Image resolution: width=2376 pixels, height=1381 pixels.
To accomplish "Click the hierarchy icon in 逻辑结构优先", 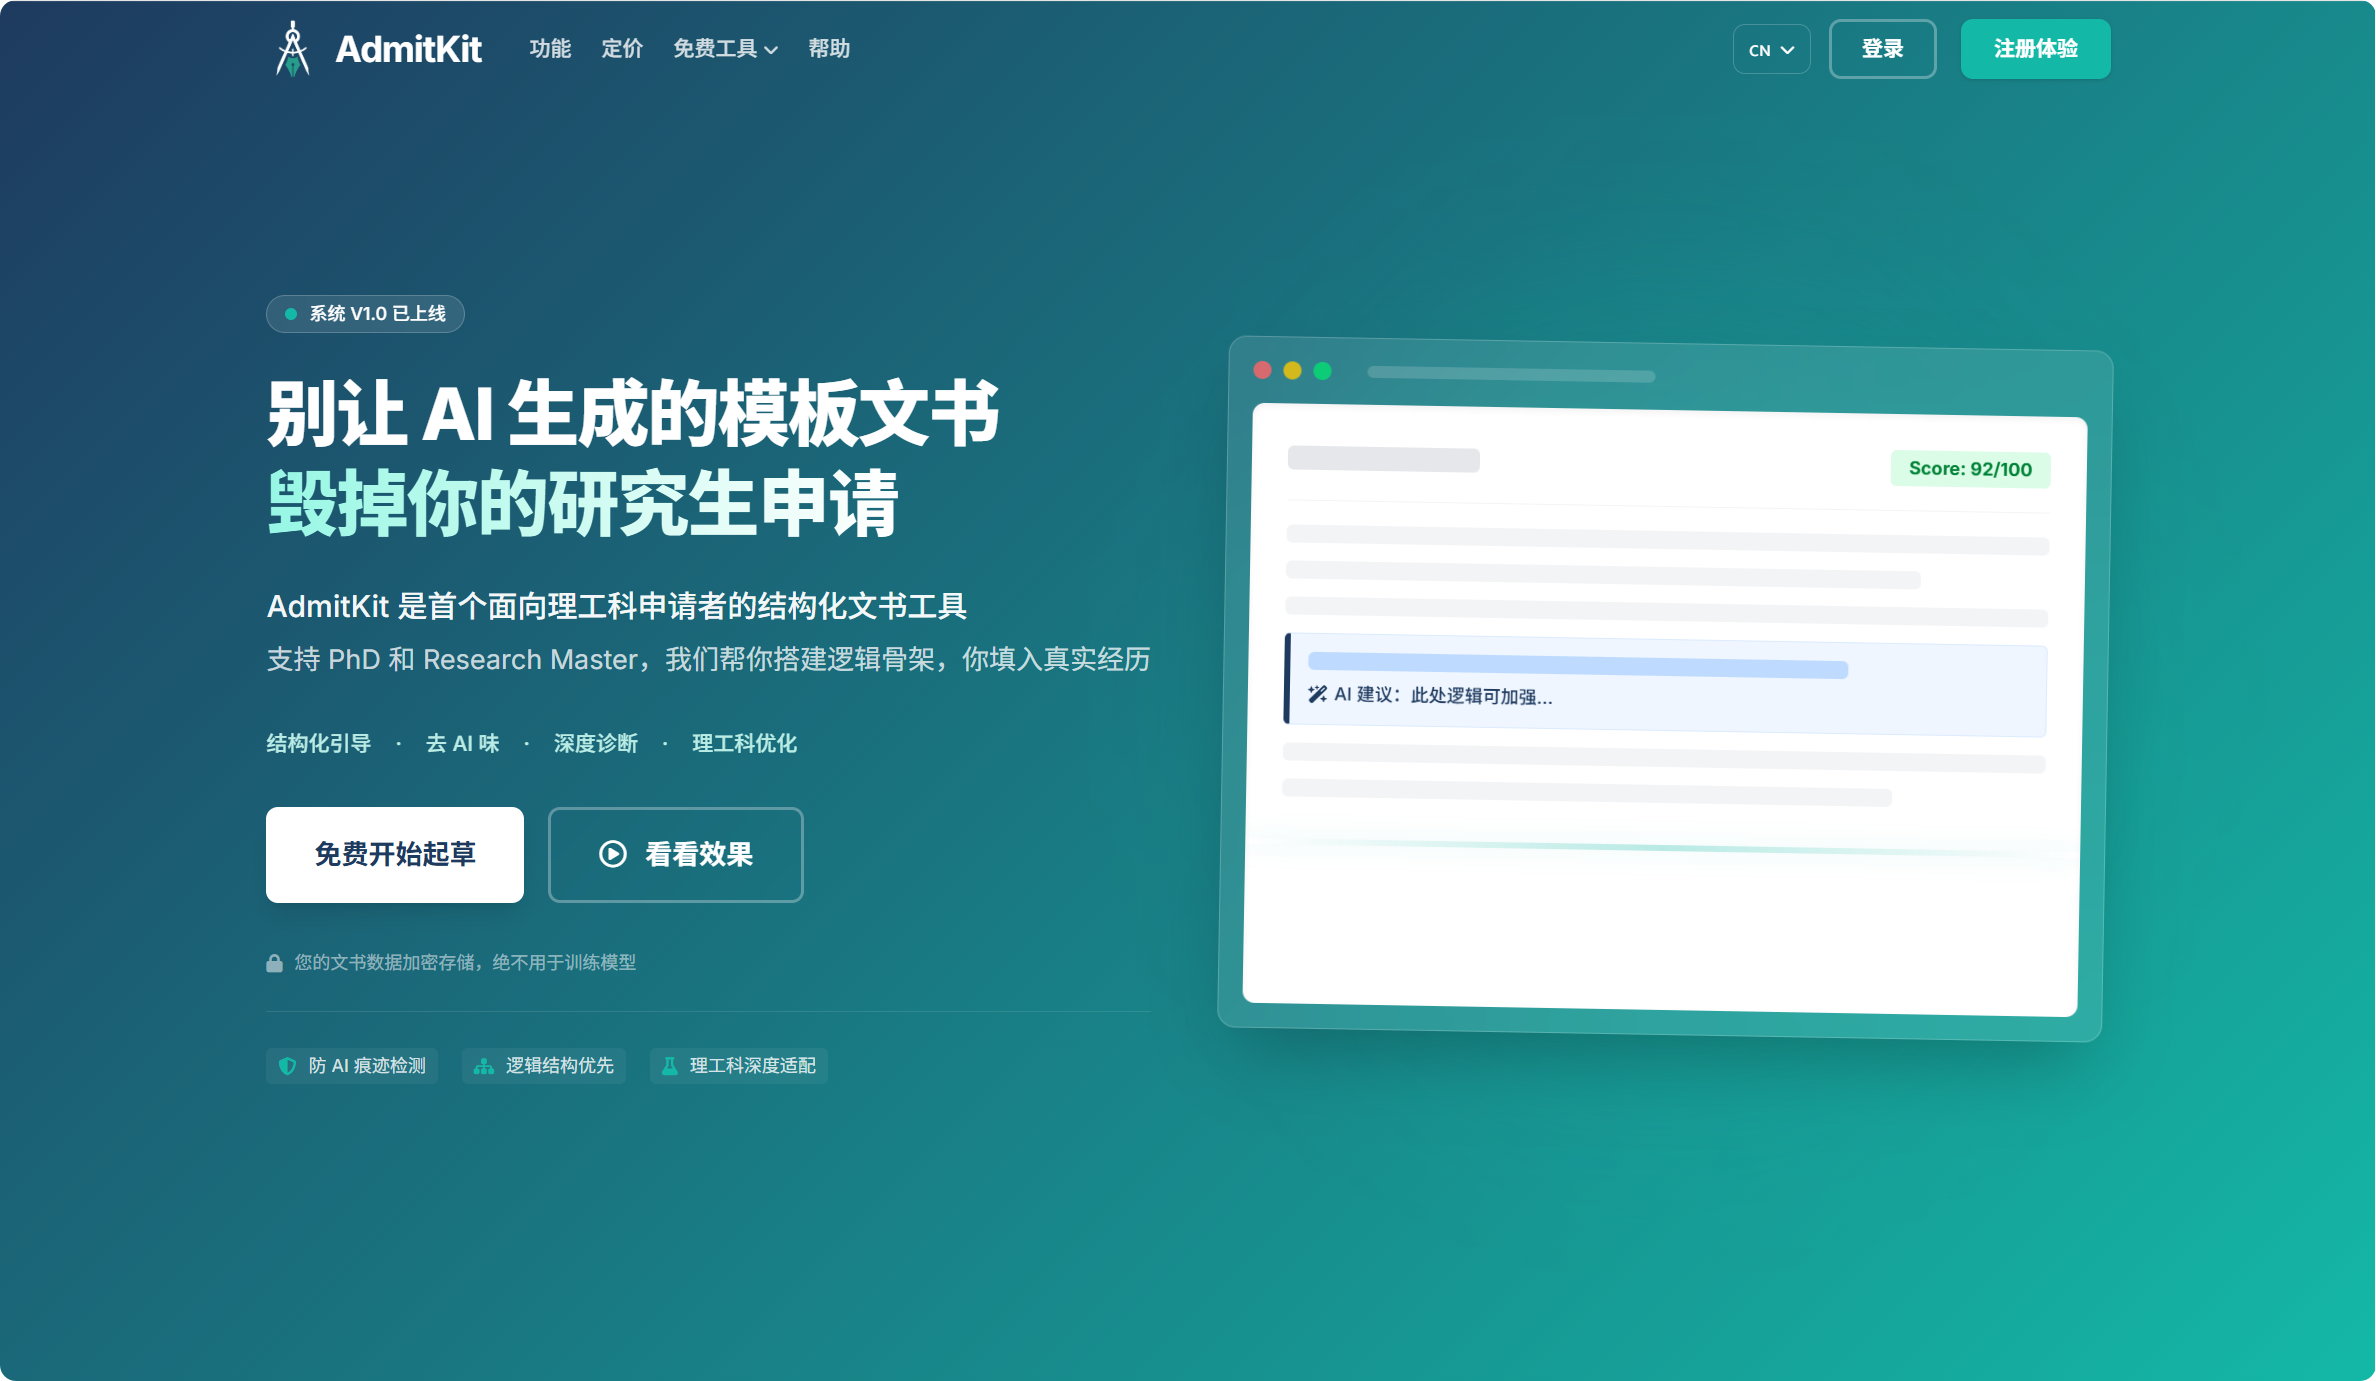I will [484, 1066].
